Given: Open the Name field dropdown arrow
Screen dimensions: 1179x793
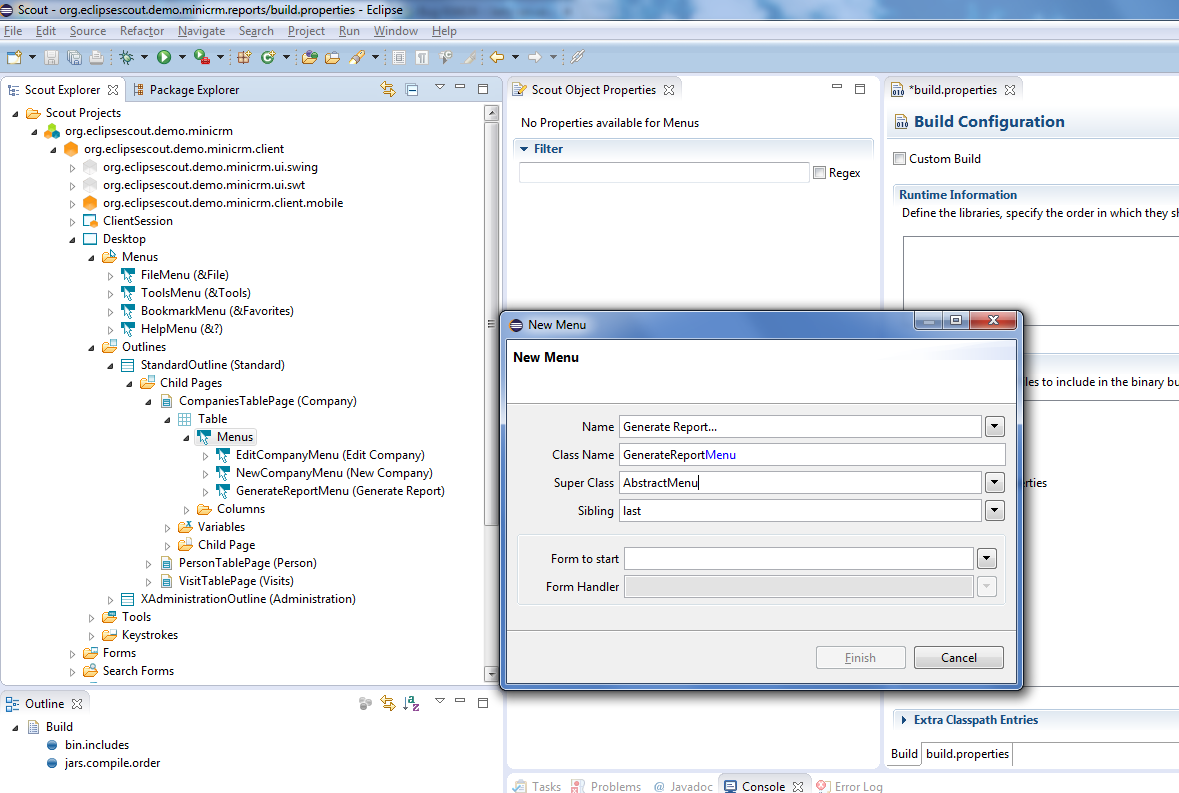Looking at the screenshot, I should click(x=995, y=427).
